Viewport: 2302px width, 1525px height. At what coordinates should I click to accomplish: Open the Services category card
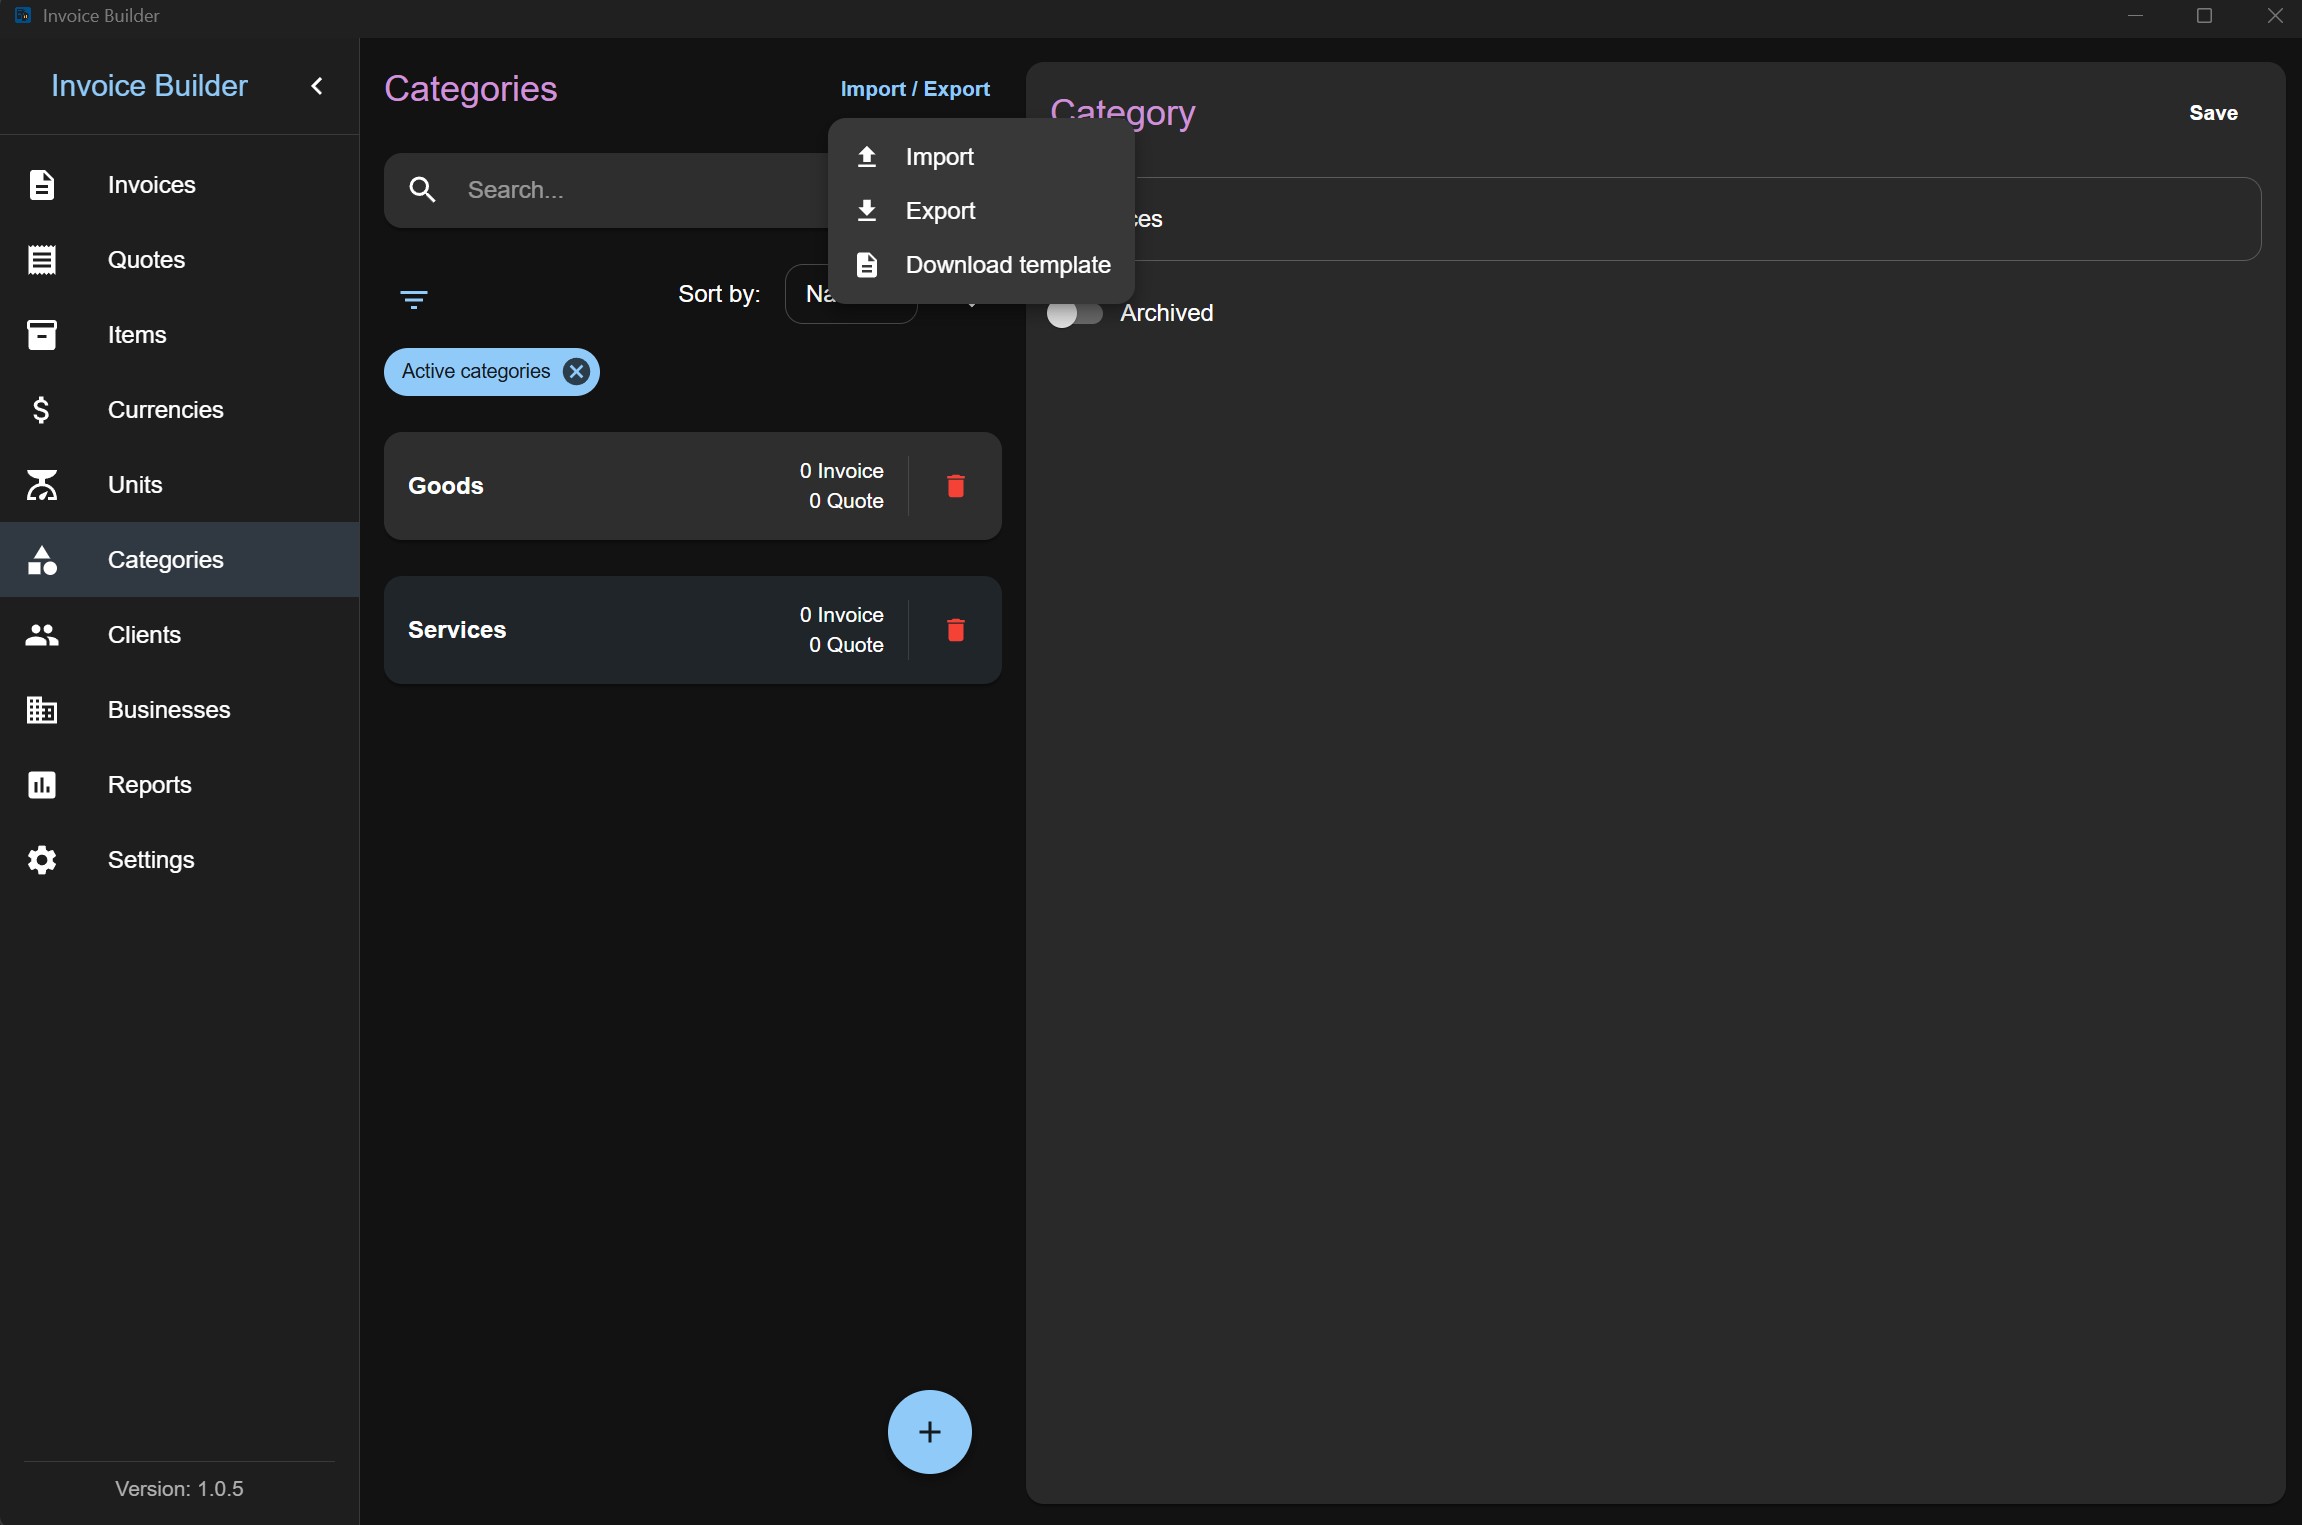(692, 630)
